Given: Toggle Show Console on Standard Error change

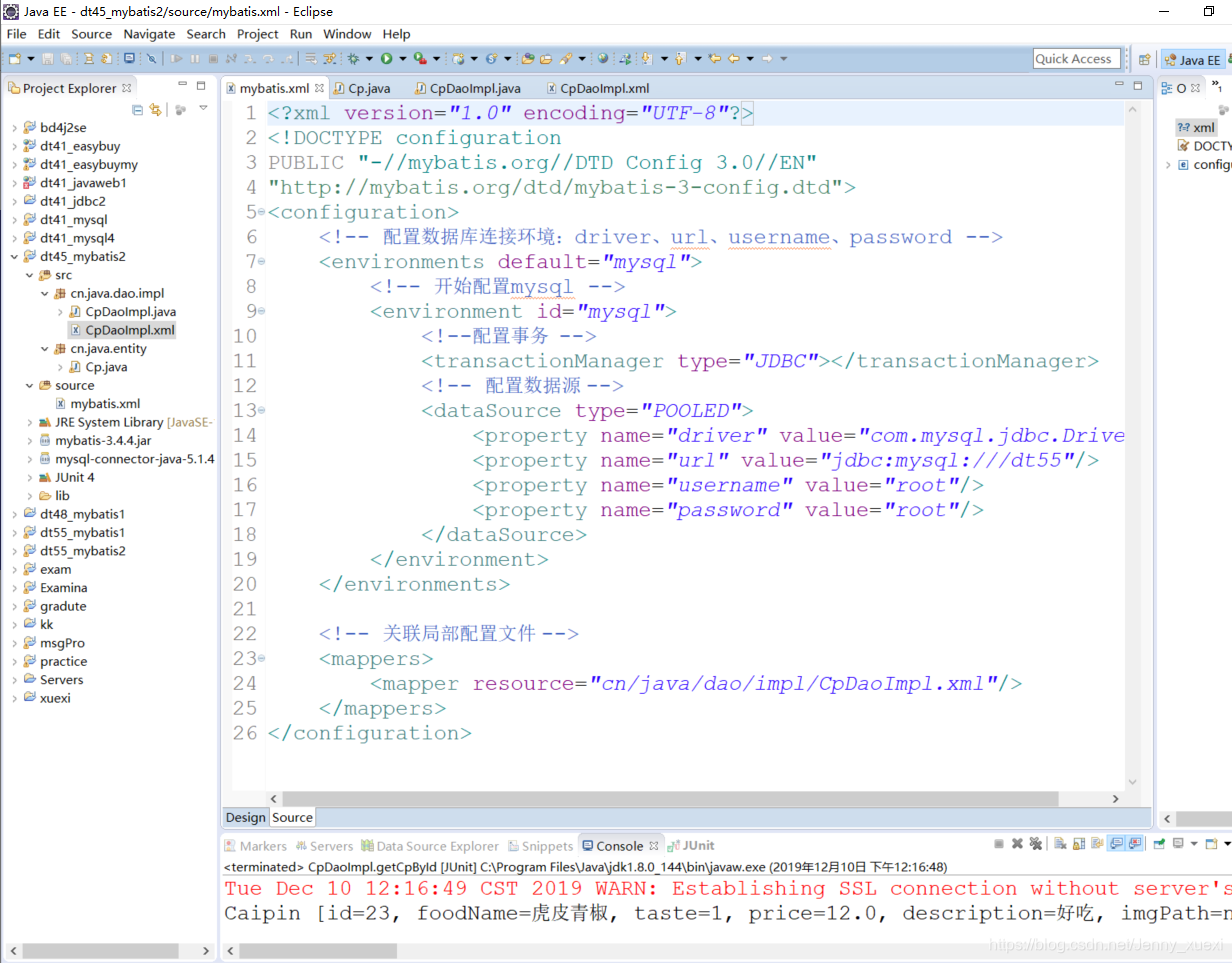Looking at the screenshot, I should click(x=1135, y=844).
